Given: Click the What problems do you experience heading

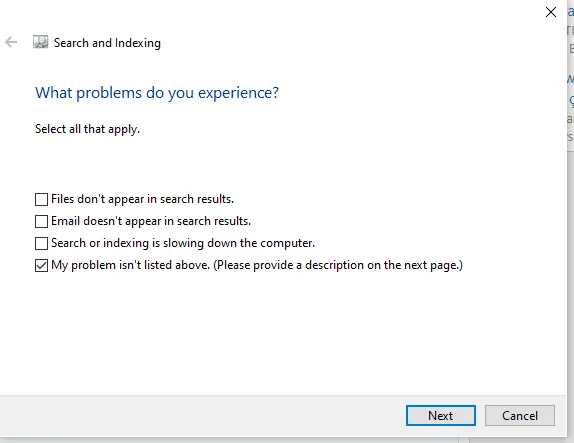Looking at the screenshot, I should tap(157, 93).
